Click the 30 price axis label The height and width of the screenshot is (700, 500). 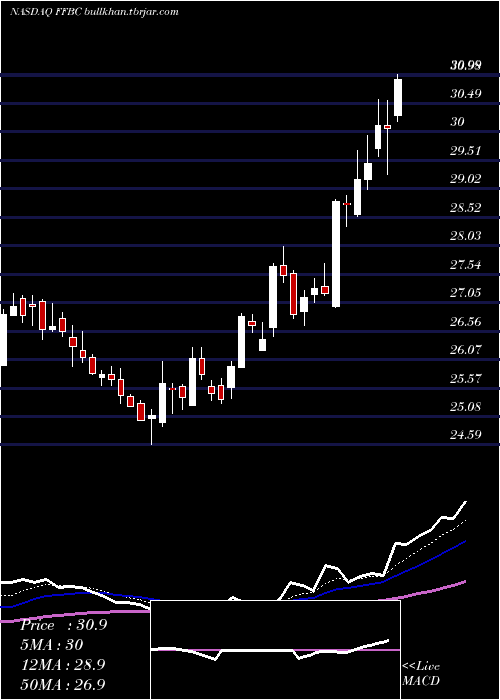click(x=457, y=121)
